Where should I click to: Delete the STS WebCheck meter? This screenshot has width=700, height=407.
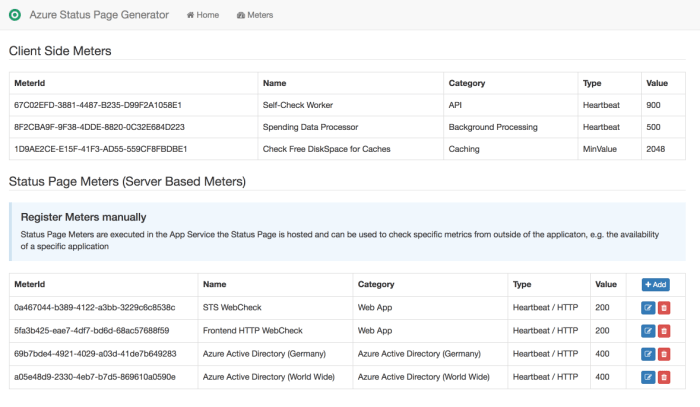coord(664,307)
